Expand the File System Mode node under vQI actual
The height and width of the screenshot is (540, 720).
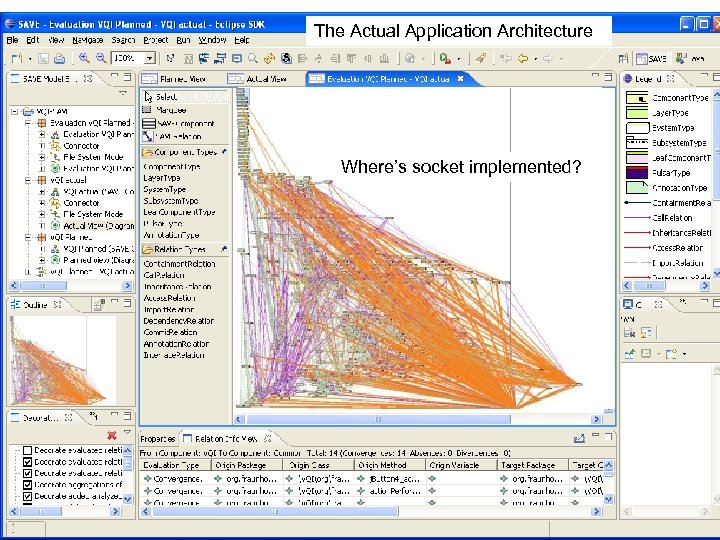[42, 214]
